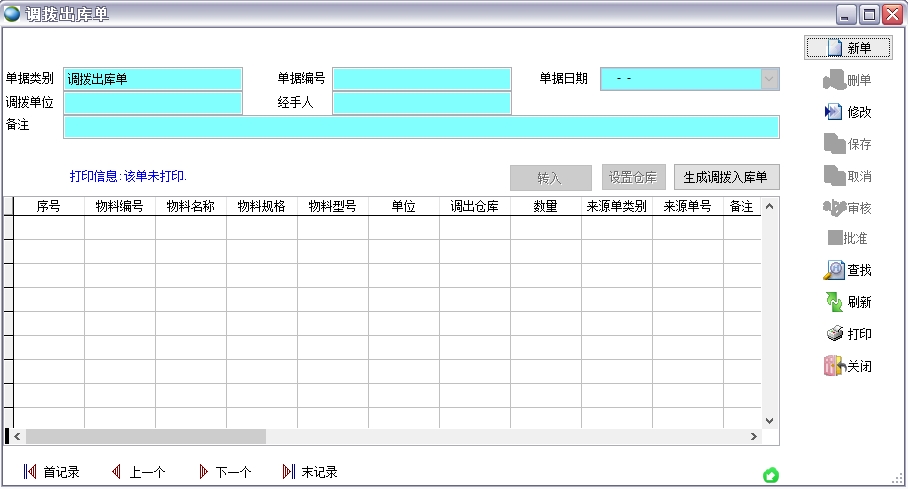Click the 备注 remarks field
The width and height of the screenshot is (908, 489).
click(421, 127)
